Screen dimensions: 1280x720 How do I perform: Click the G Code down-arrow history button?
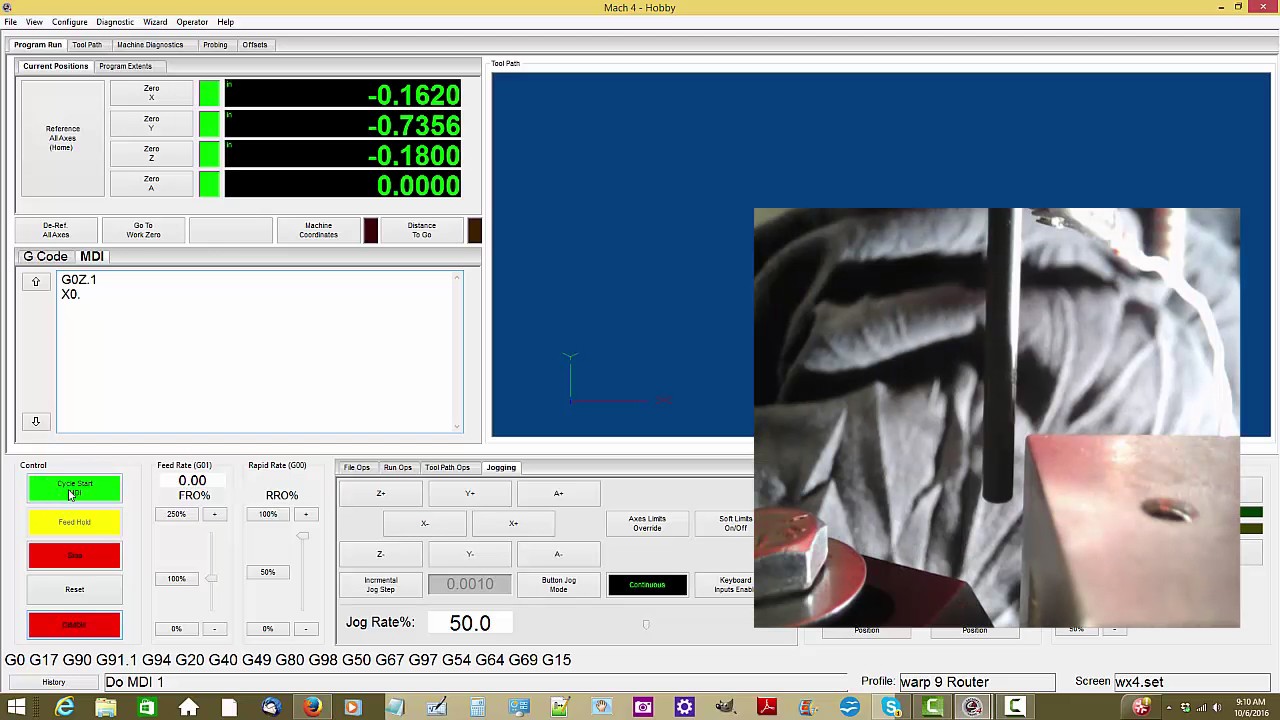36,421
